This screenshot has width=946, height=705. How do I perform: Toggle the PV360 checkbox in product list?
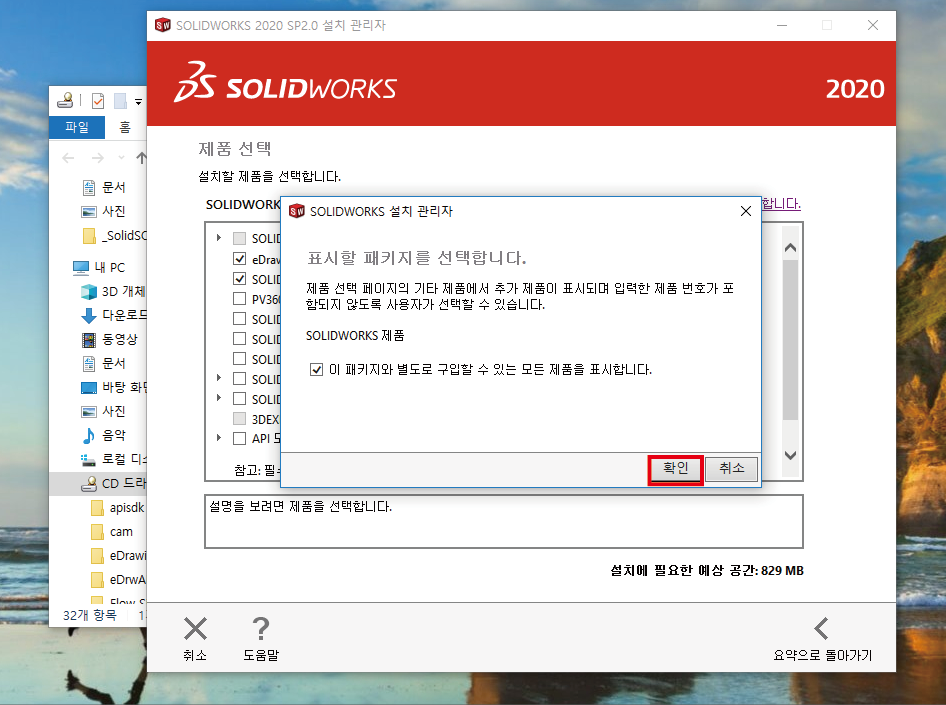[x=240, y=299]
